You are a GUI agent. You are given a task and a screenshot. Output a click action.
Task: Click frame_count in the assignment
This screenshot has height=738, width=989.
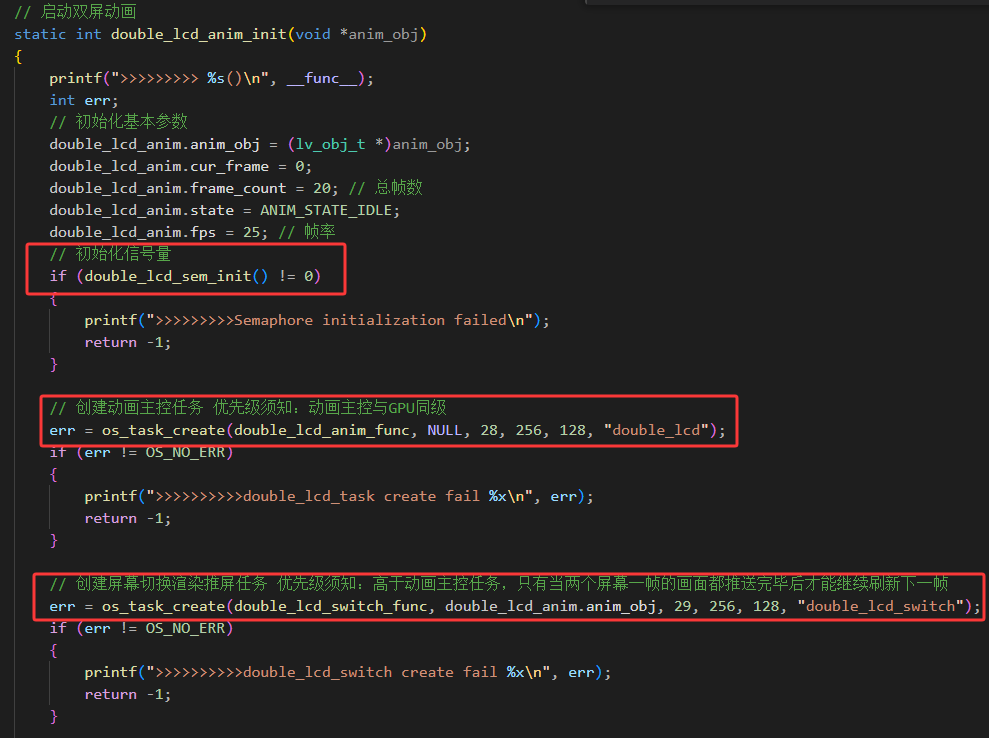point(238,188)
